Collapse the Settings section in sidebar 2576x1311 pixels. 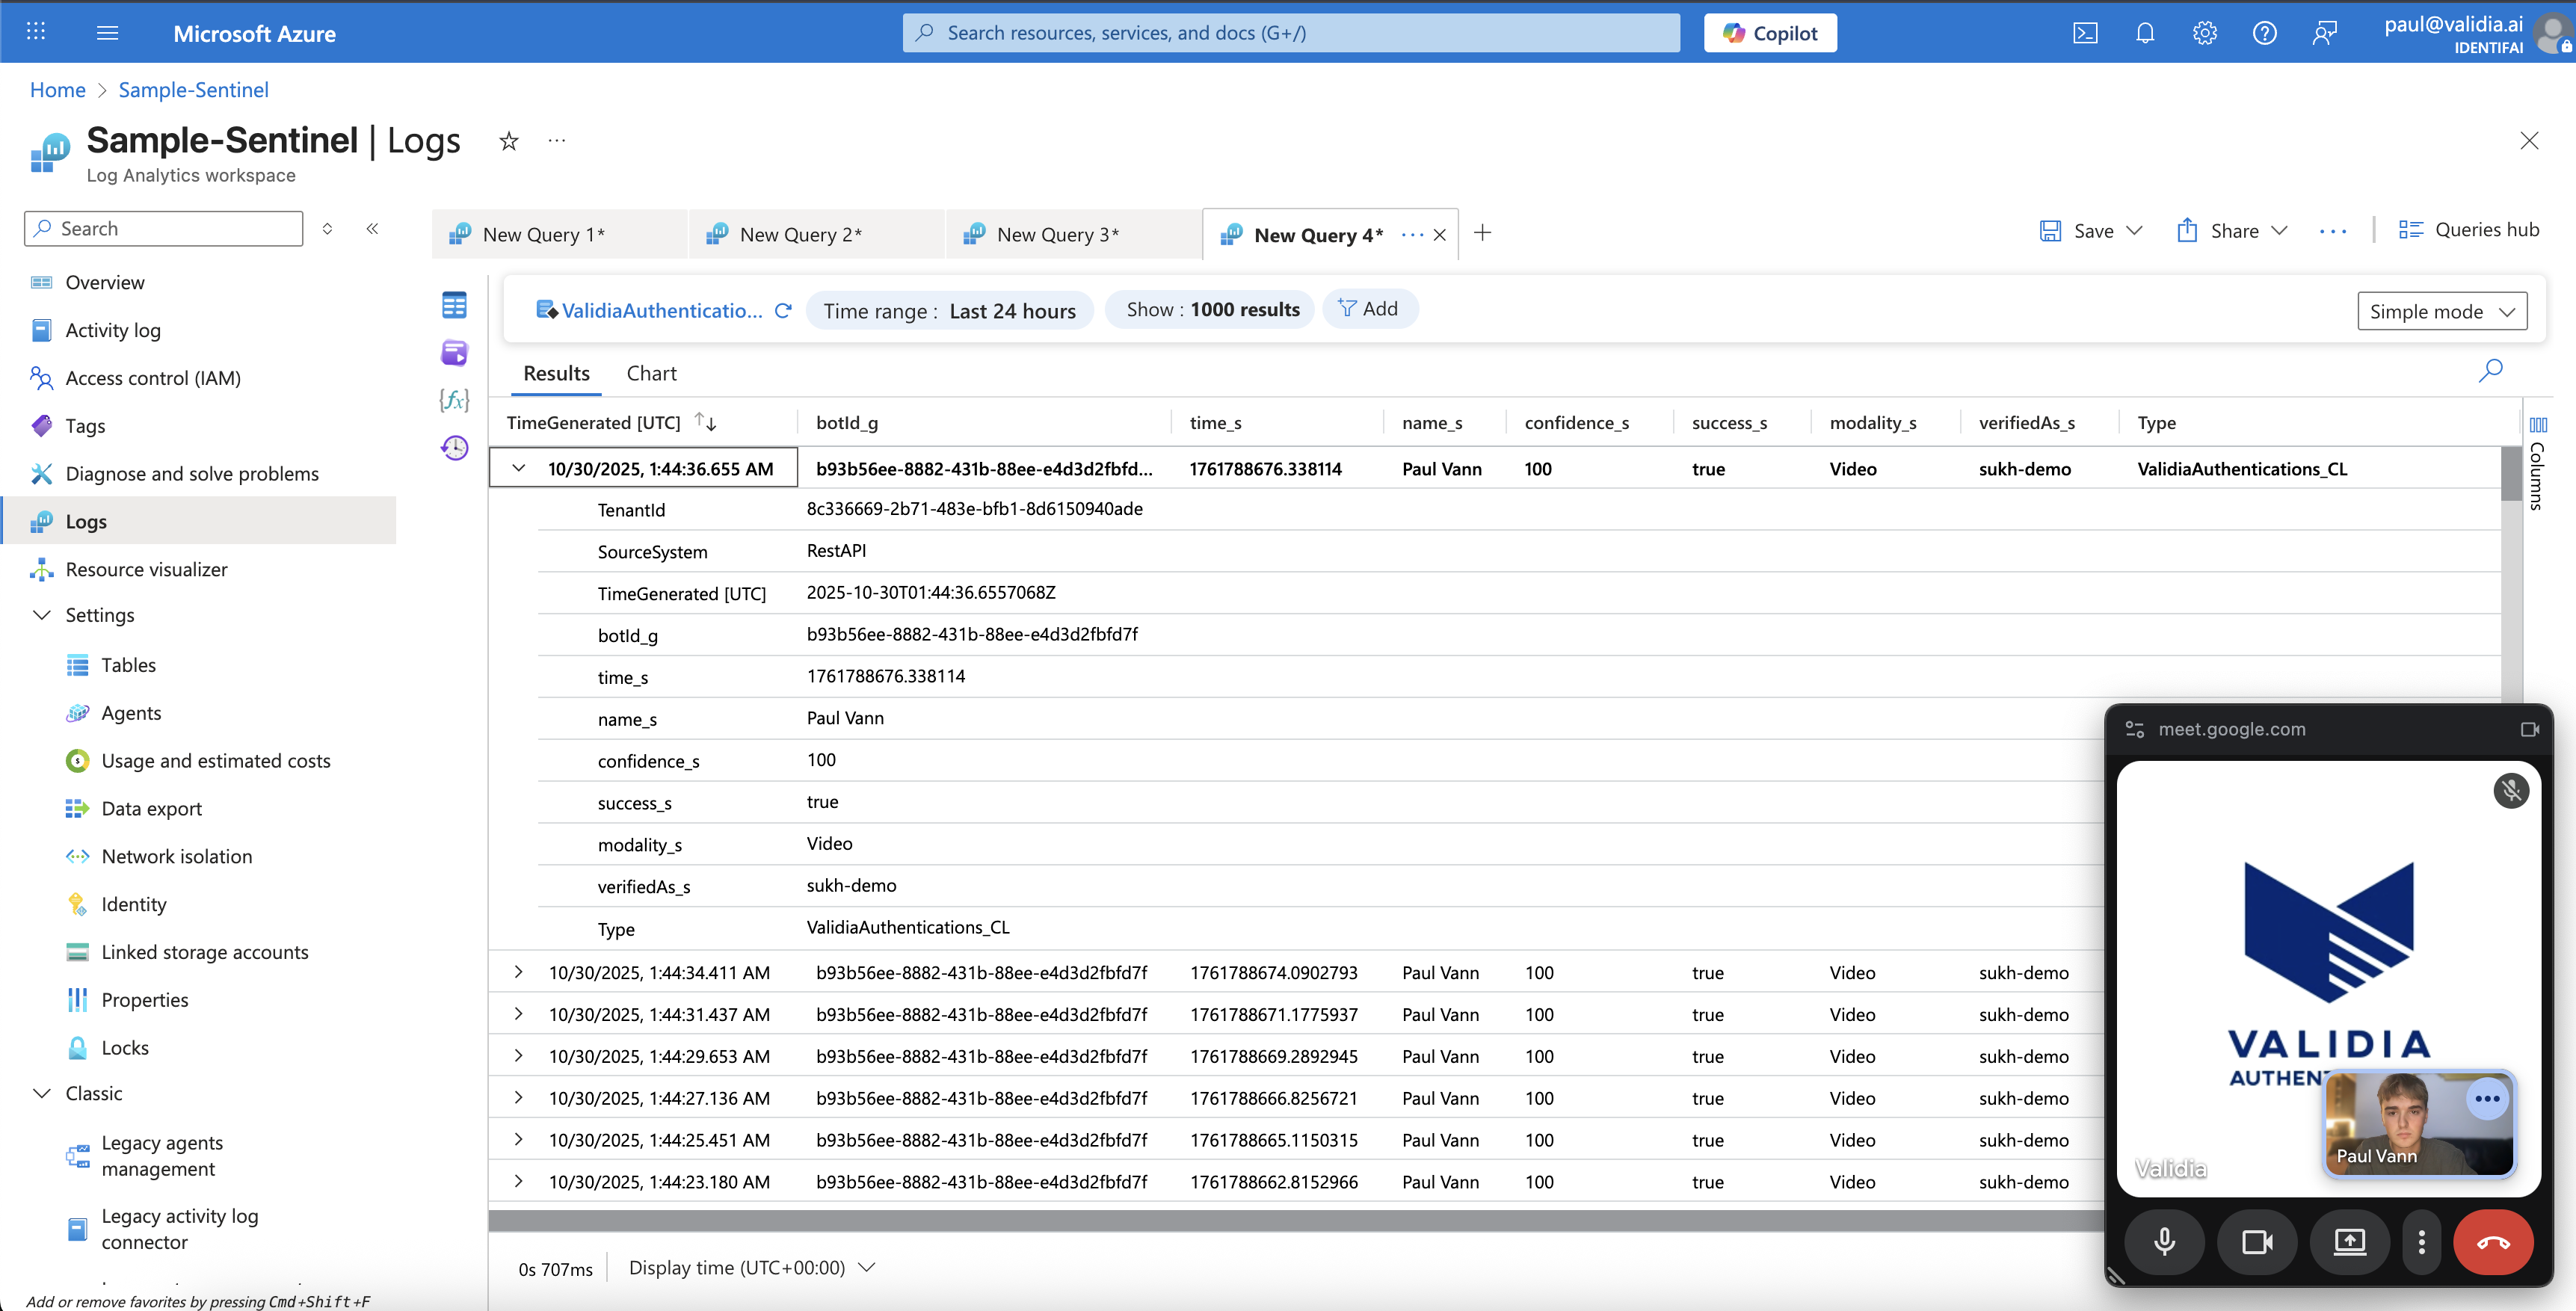coord(42,615)
